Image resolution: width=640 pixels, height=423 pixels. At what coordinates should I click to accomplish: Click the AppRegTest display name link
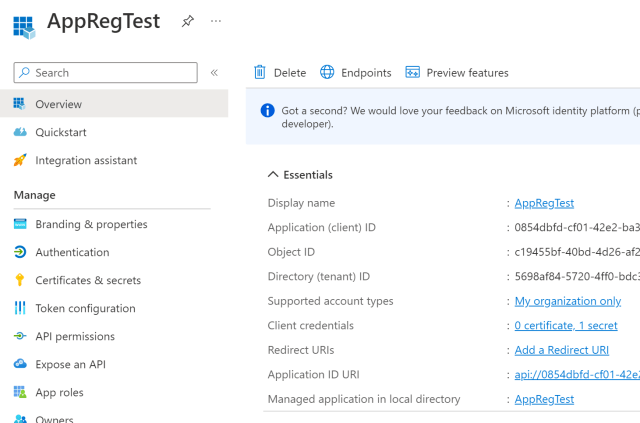tap(544, 203)
